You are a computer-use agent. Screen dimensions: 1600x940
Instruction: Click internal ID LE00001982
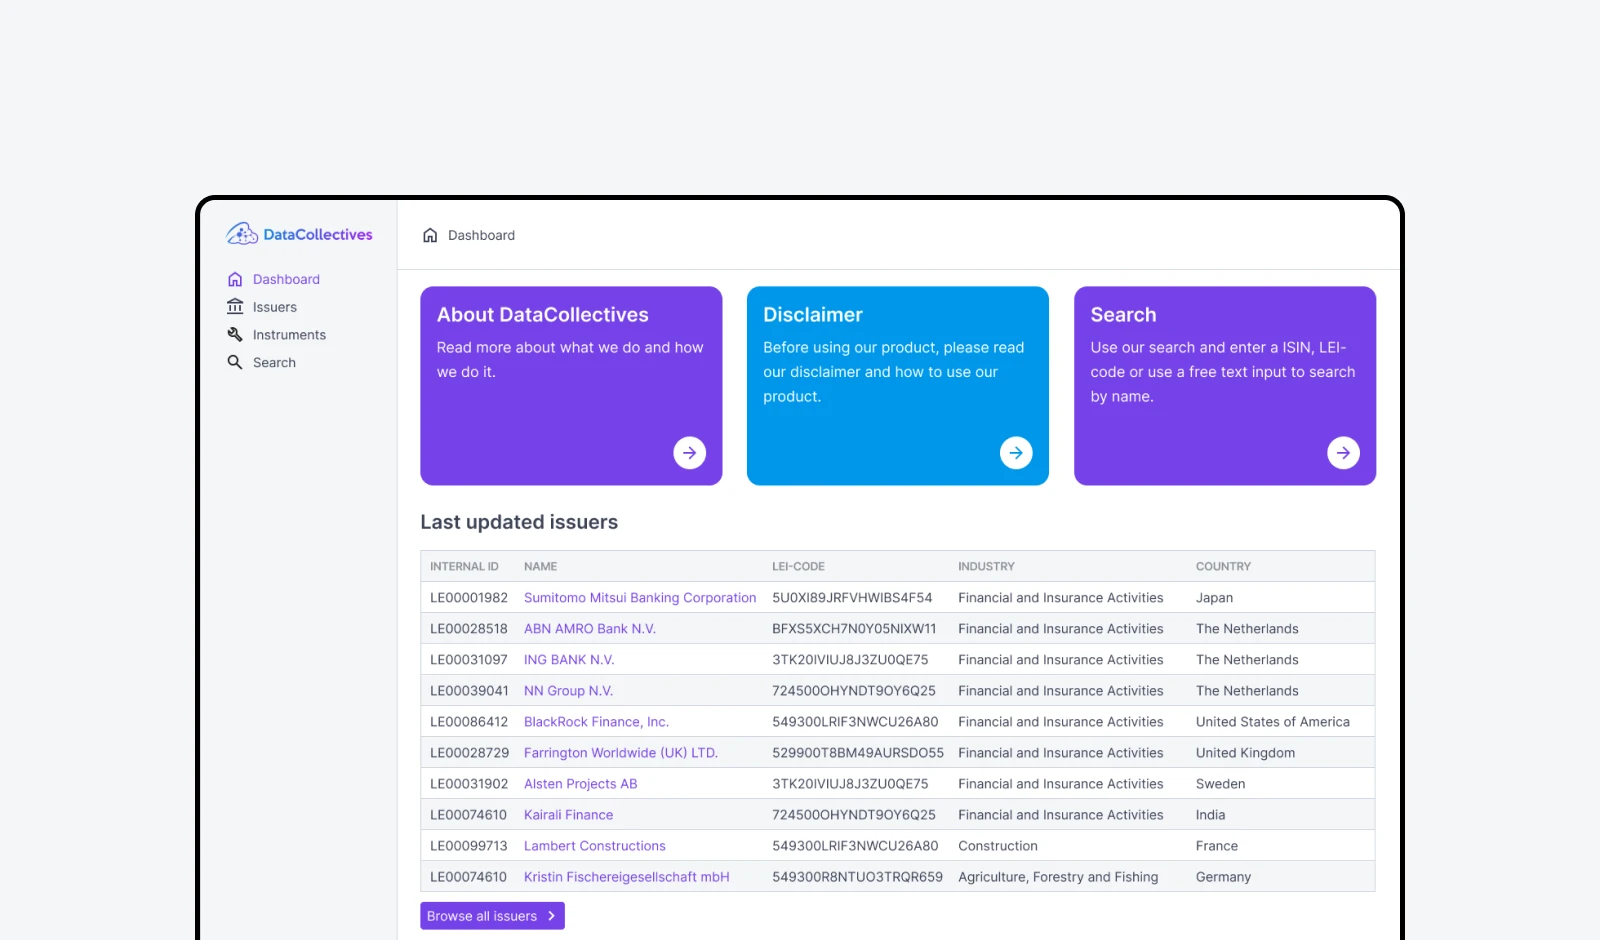point(469,597)
